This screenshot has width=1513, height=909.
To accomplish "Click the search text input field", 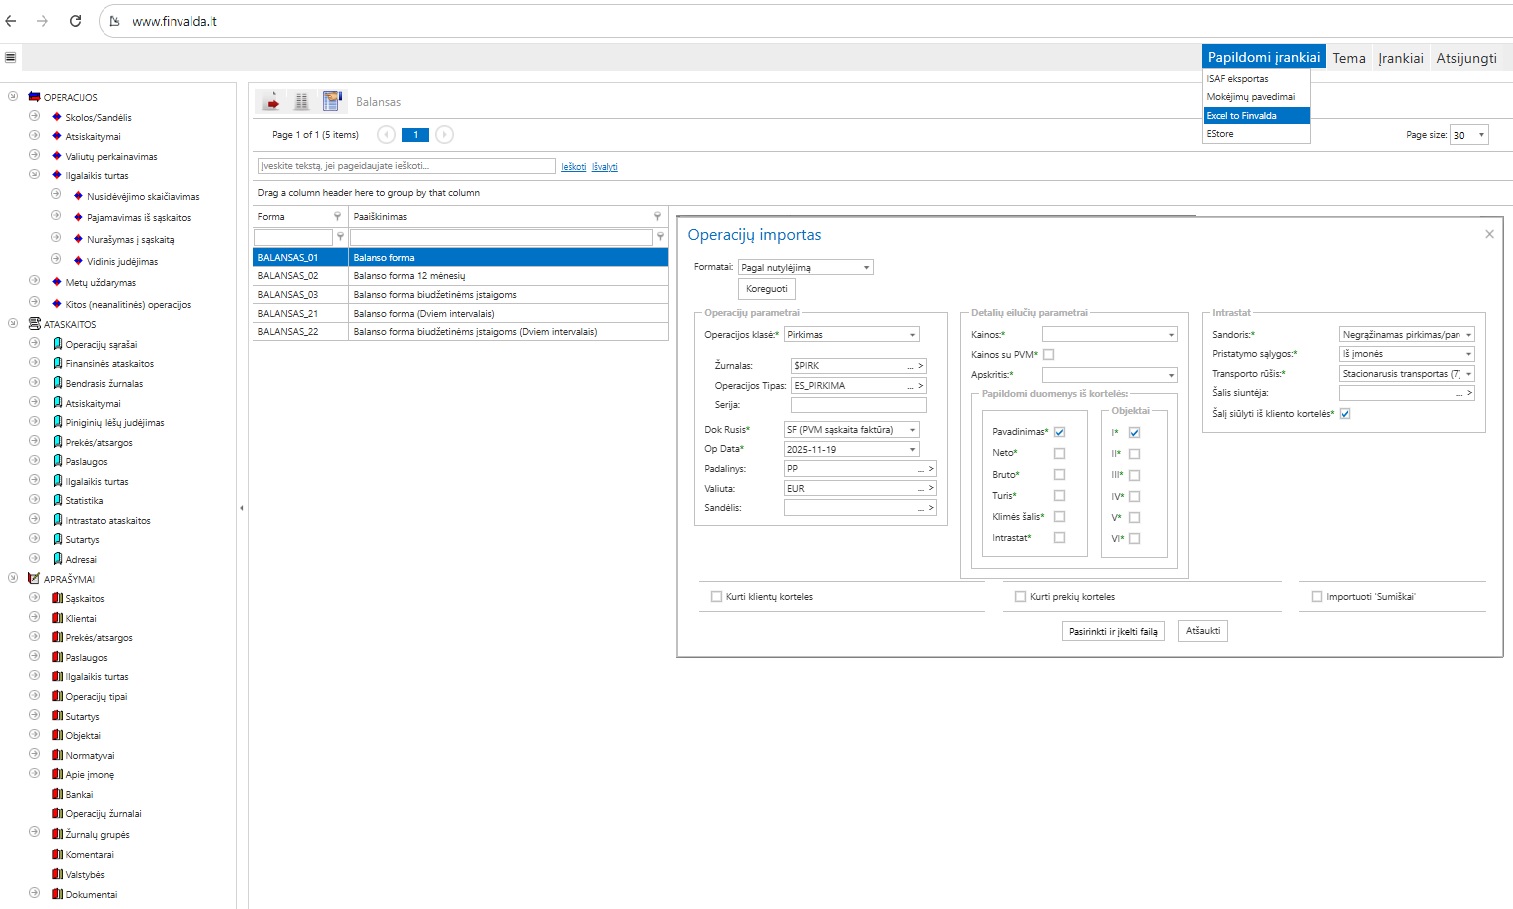I will coord(406,166).
